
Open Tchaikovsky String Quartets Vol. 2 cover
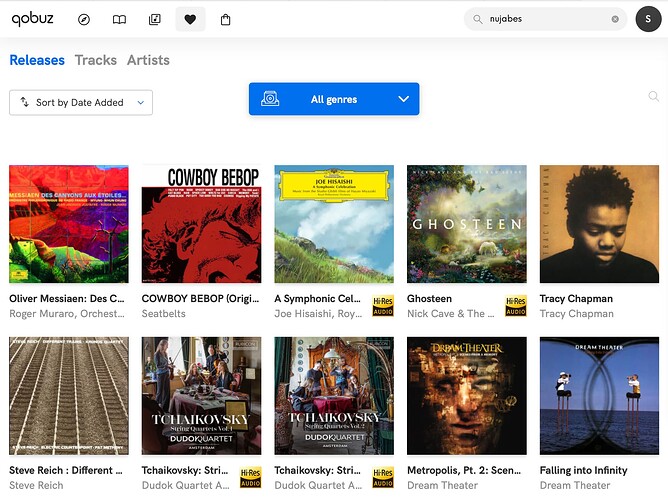tap(334, 396)
